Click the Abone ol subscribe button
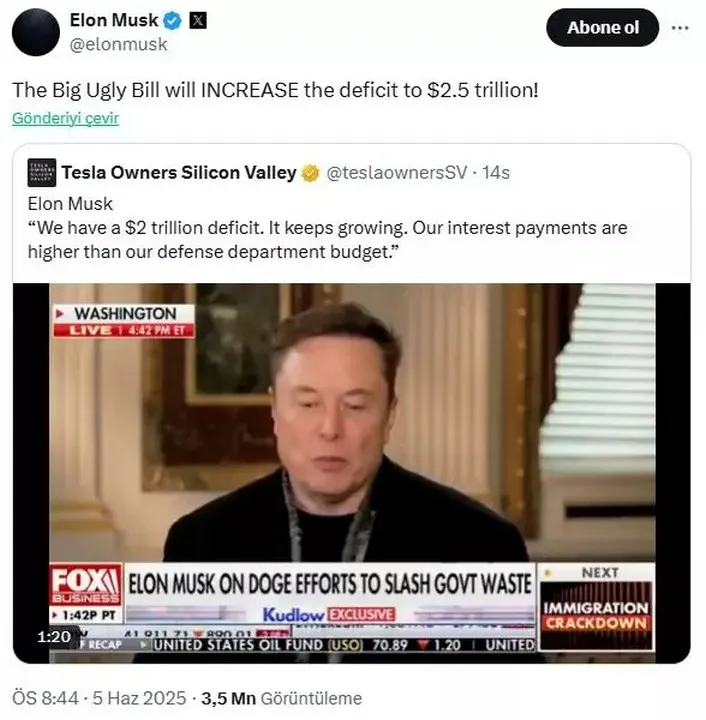 602,28
